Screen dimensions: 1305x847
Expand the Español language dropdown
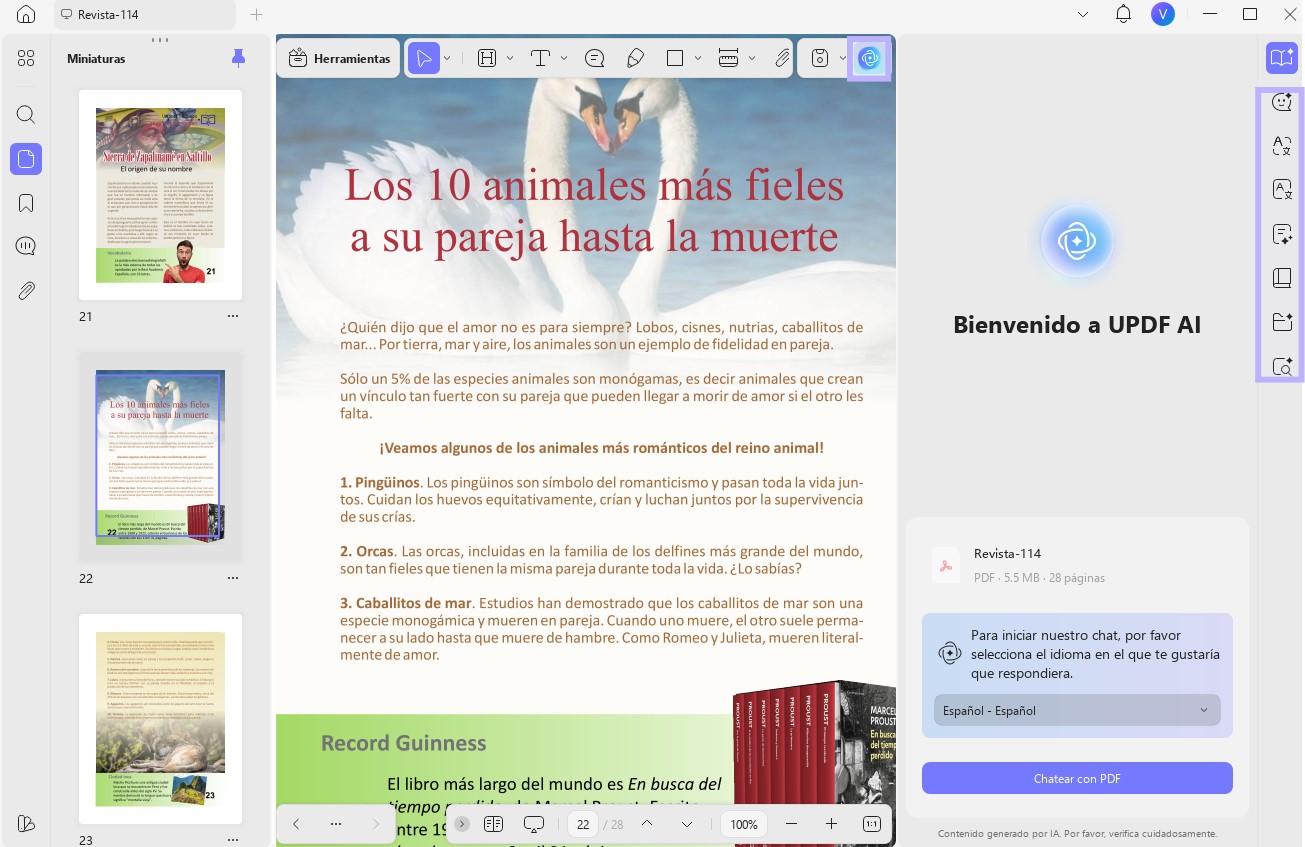(1077, 711)
